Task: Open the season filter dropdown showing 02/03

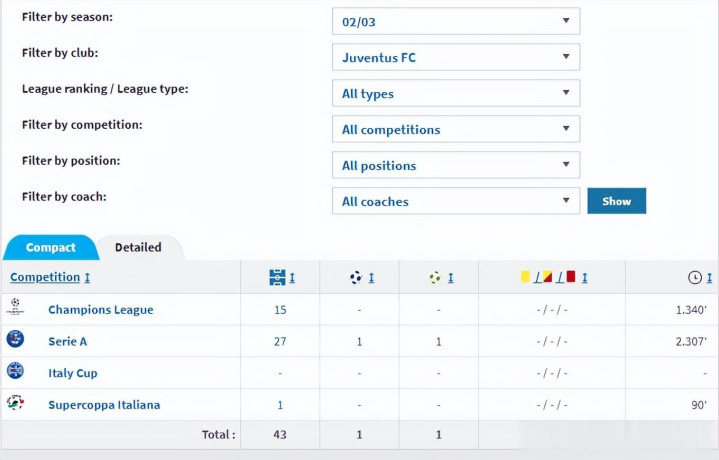Action: (x=456, y=21)
